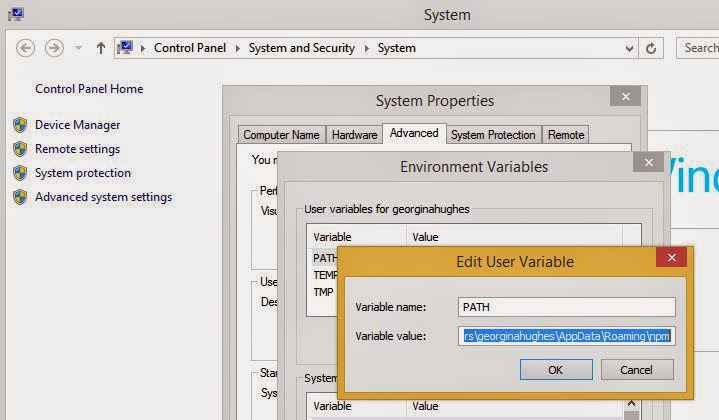
Task: Select the computer icon in address bar
Action: point(125,48)
